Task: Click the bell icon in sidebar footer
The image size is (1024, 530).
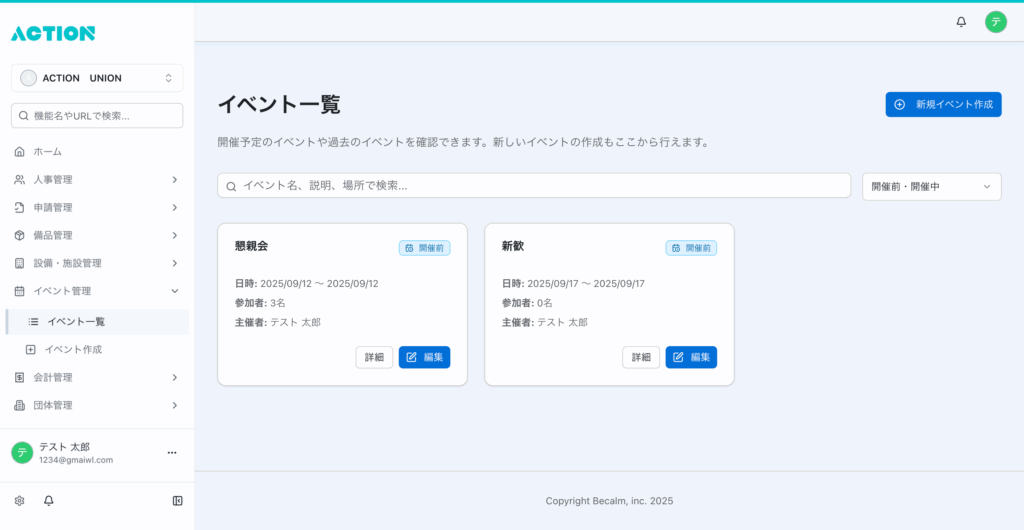Action: (48, 501)
